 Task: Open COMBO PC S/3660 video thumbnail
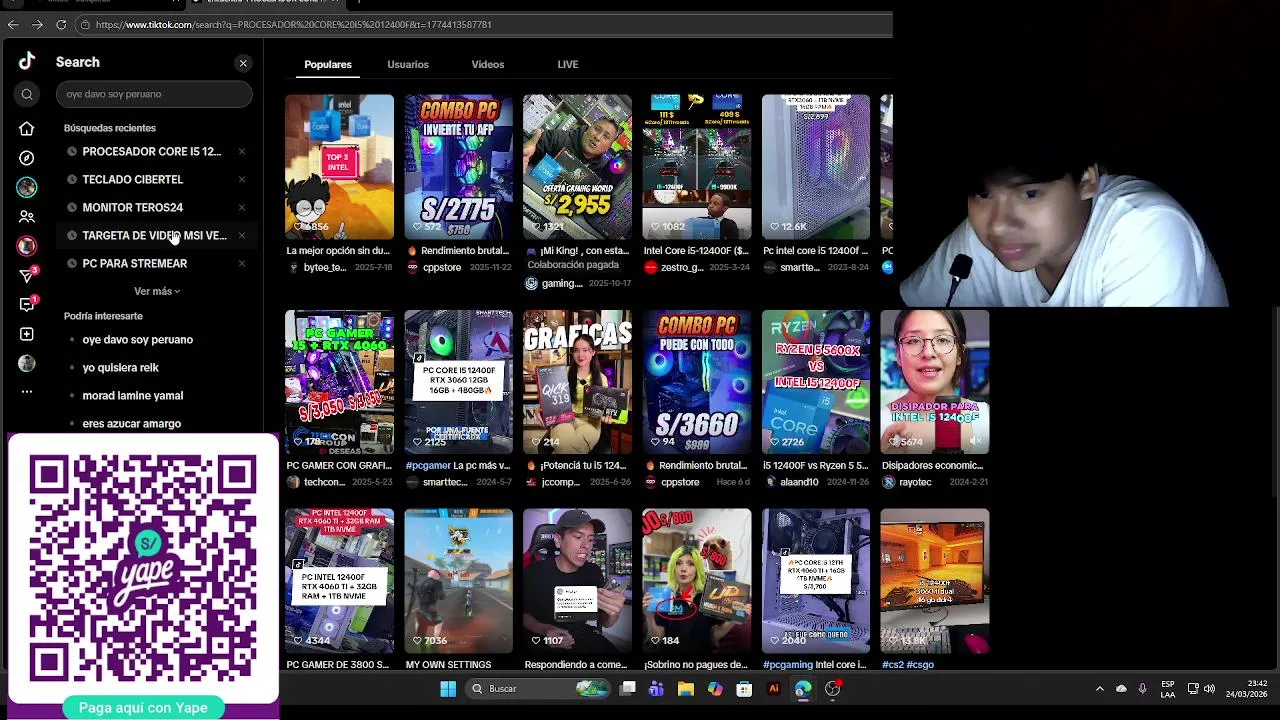point(696,382)
